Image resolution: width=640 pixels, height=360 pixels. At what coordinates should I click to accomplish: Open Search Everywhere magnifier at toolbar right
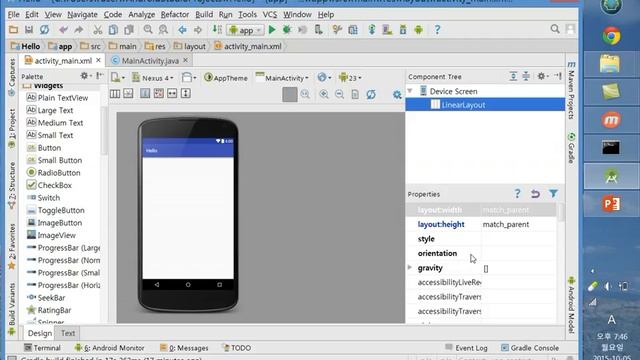click(x=555, y=29)
